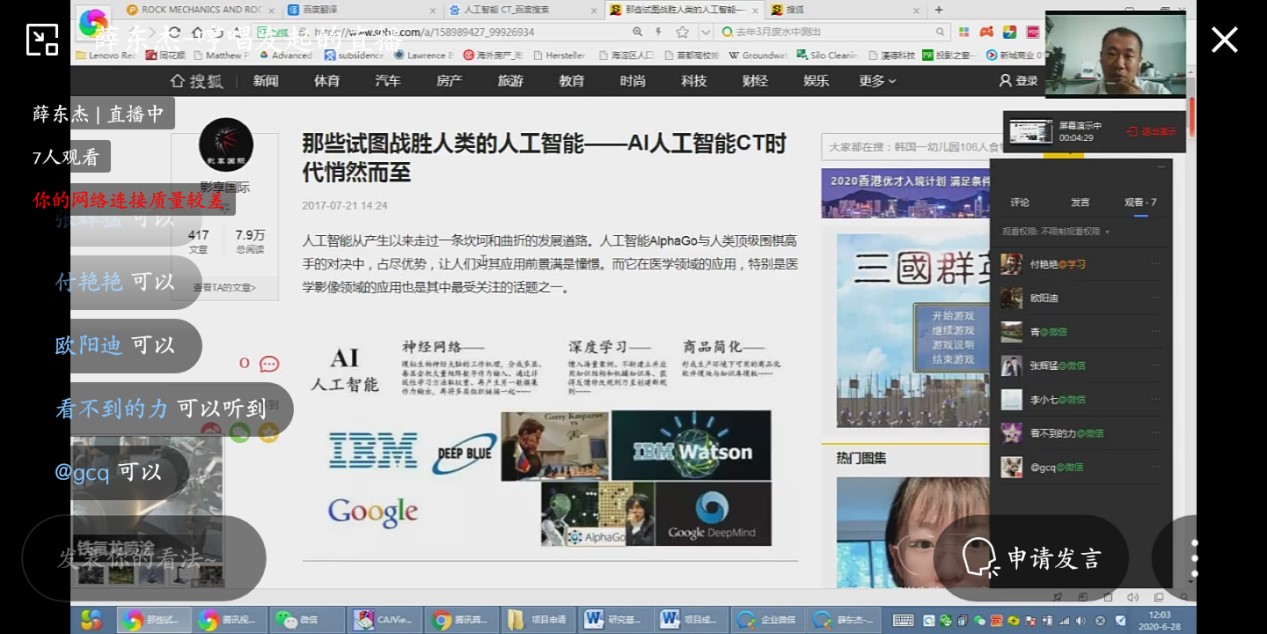Open the 查看TA的文章 link
The image size is (1267, 634).
[225, 287]
